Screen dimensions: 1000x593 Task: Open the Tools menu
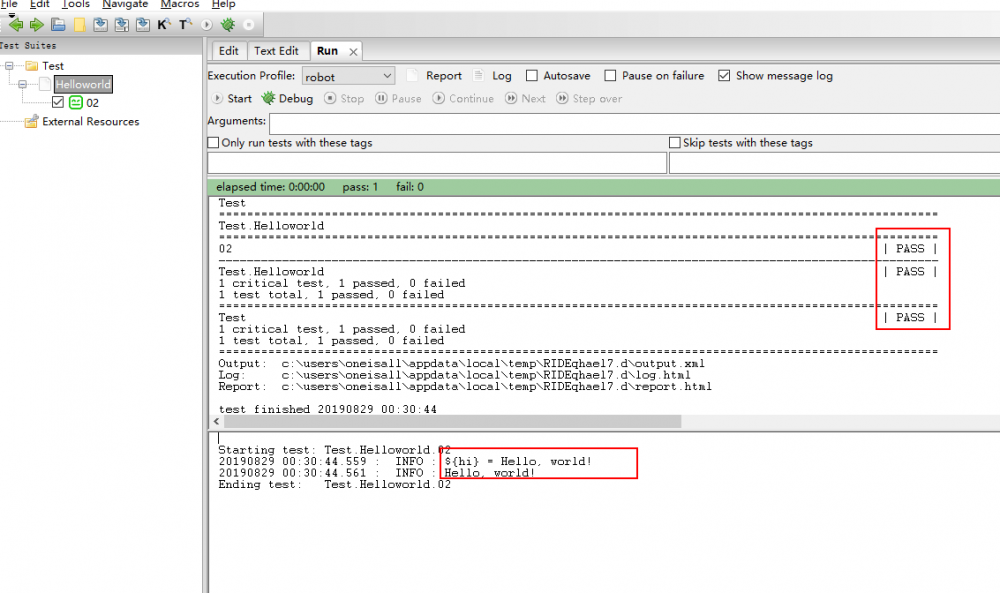75,4
